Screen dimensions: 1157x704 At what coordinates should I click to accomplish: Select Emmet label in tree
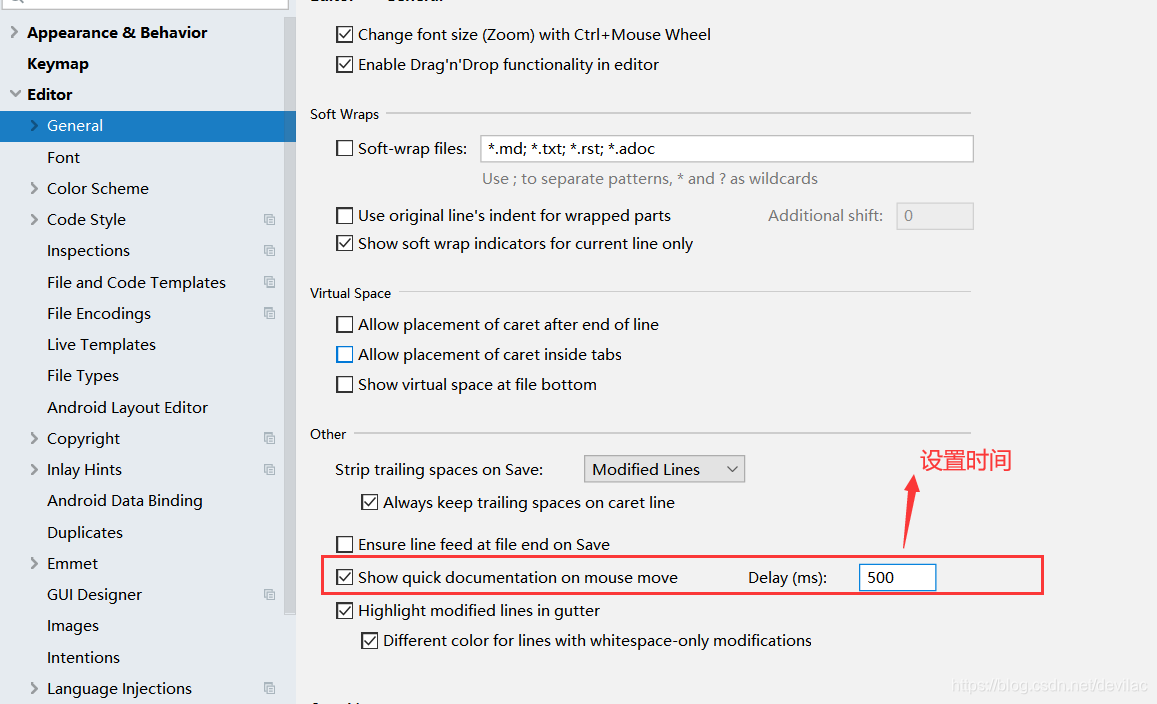coord(72,564)
